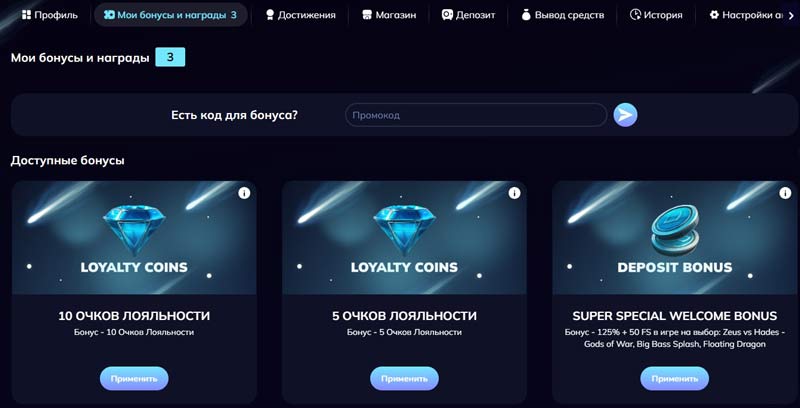Image resolution: width=800 pixels, height=408 pixels.
Task: Click the promo code send arrow icon
Action: [x=625, y=115]
